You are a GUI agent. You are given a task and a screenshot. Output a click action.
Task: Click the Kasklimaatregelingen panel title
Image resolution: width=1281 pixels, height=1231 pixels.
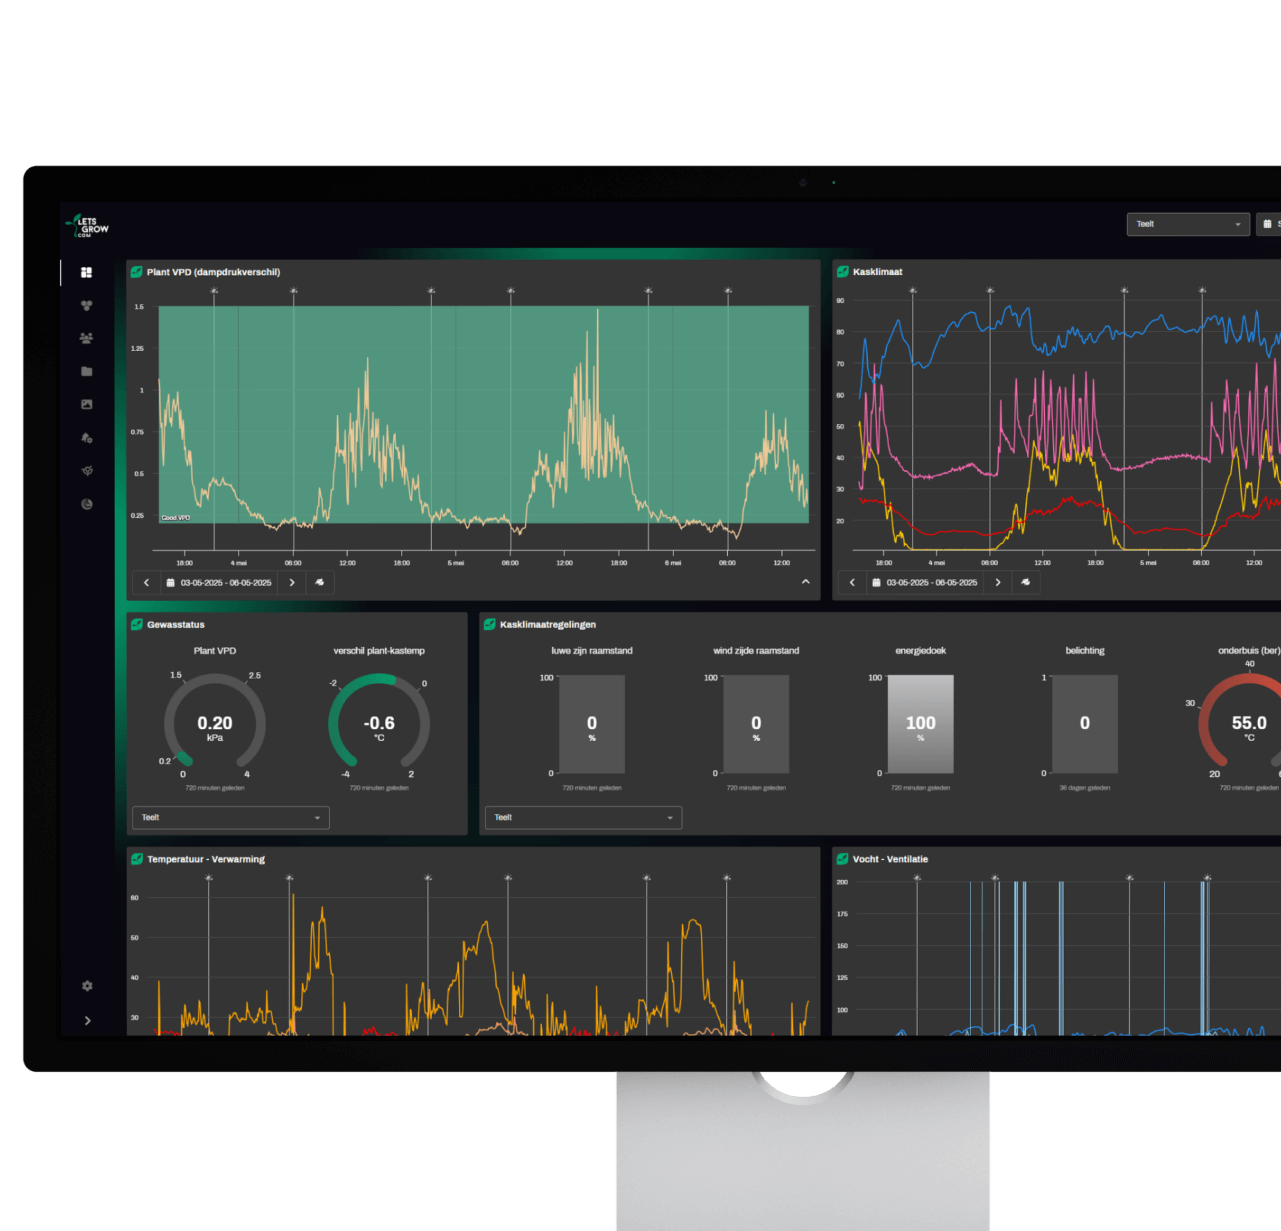(548, 624)
